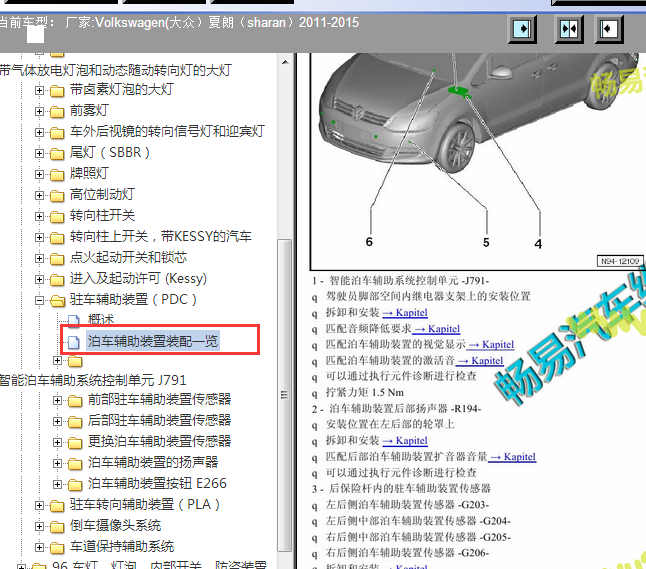Click the open folder icon of 驻车辅助装置（PDC）
The width and height of the screenshot is (646, 569).
point(58,301)
